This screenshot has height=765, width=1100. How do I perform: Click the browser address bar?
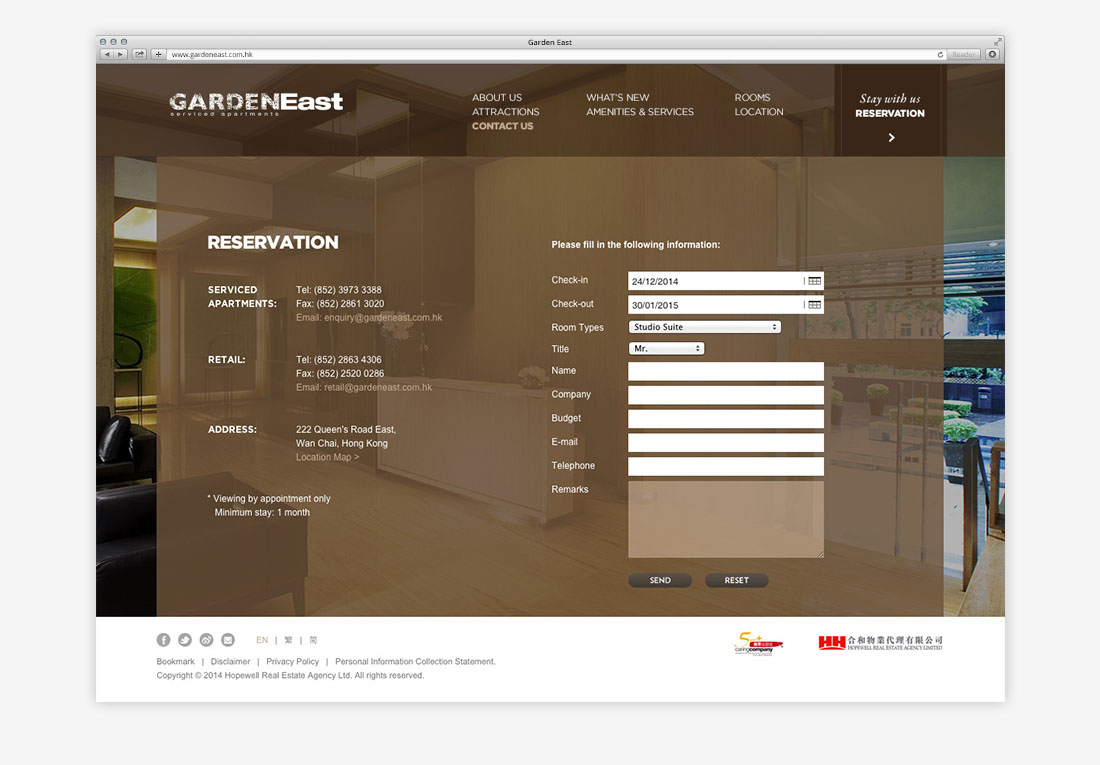click(x=554, y=55)
